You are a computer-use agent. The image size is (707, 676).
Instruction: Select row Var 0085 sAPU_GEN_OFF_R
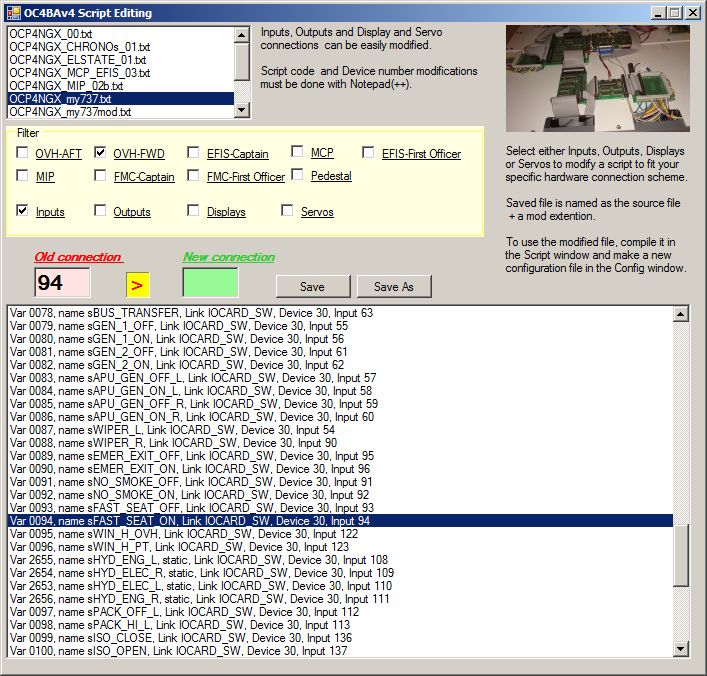click(340, 404)
